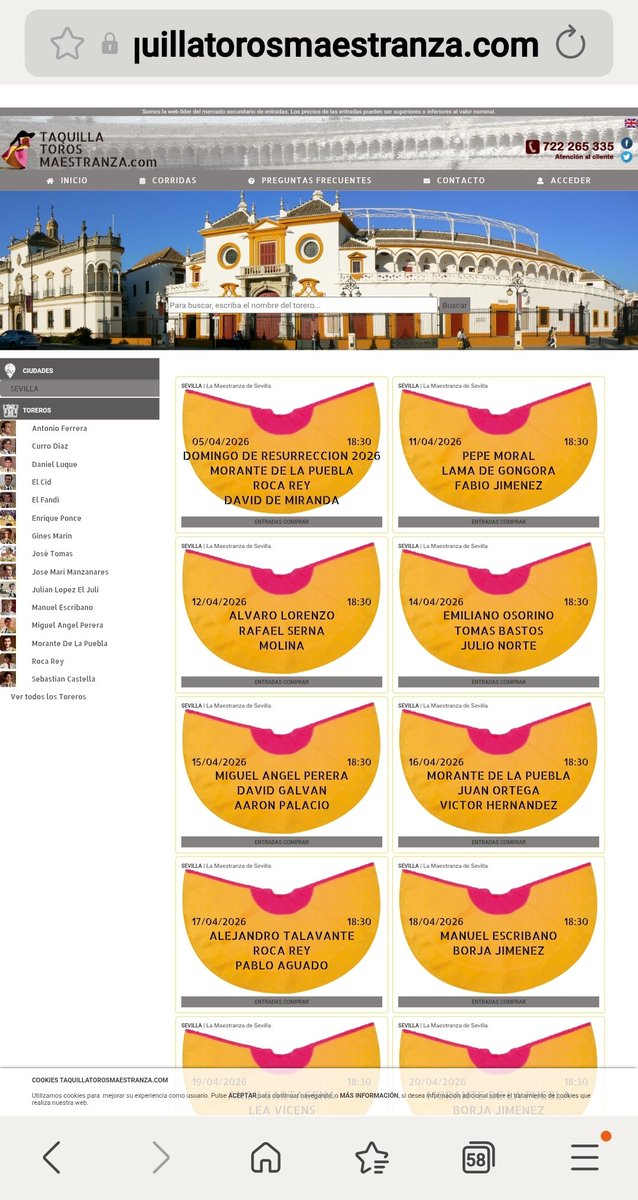Select torero José Tomas
638x1200 pixels.
52,554
